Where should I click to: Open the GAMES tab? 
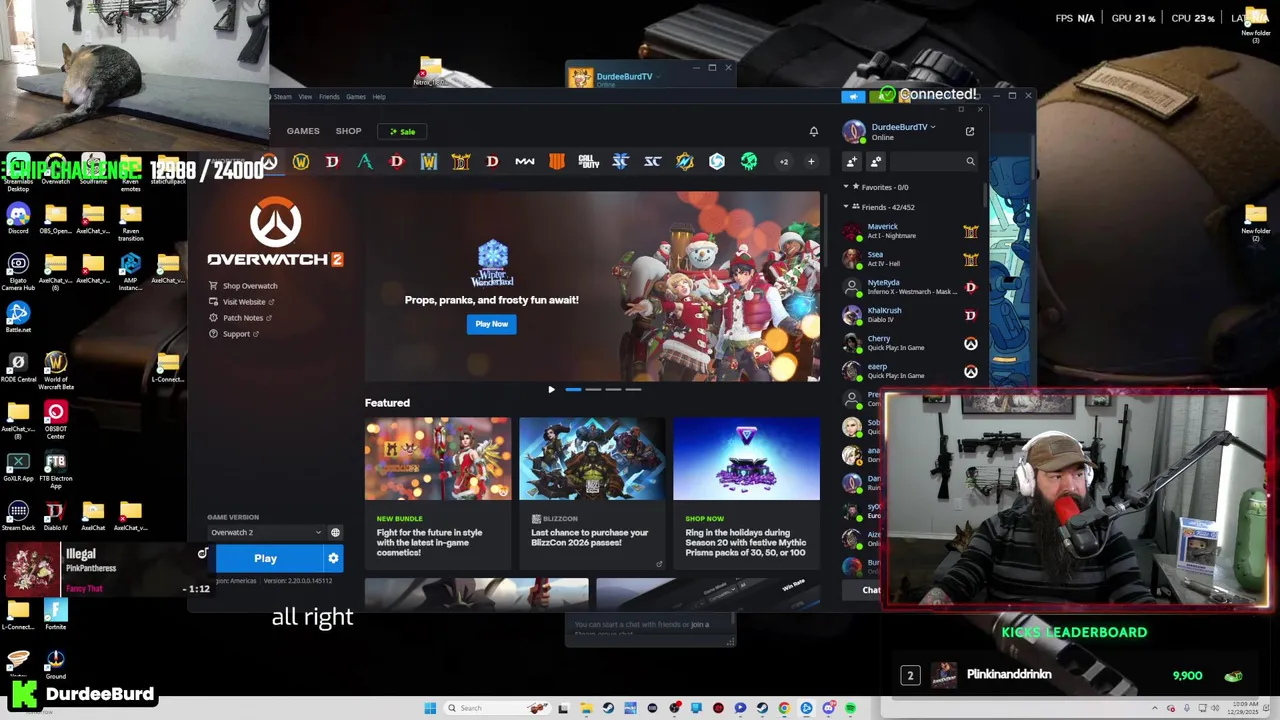coord(303,131)
